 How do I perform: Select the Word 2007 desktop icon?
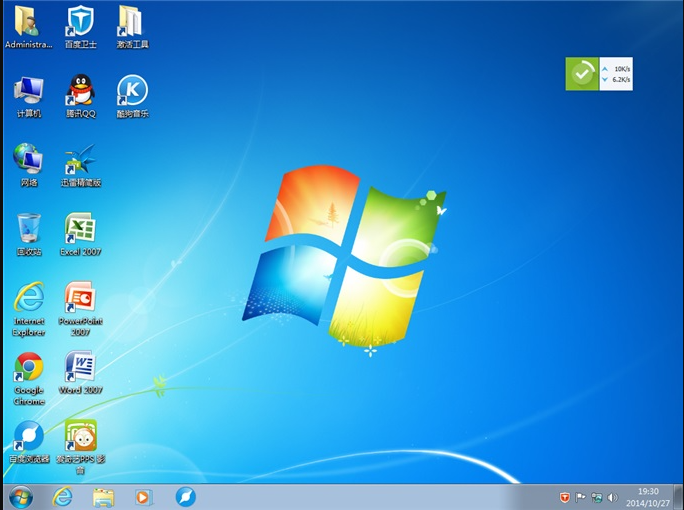click(80, 367)
